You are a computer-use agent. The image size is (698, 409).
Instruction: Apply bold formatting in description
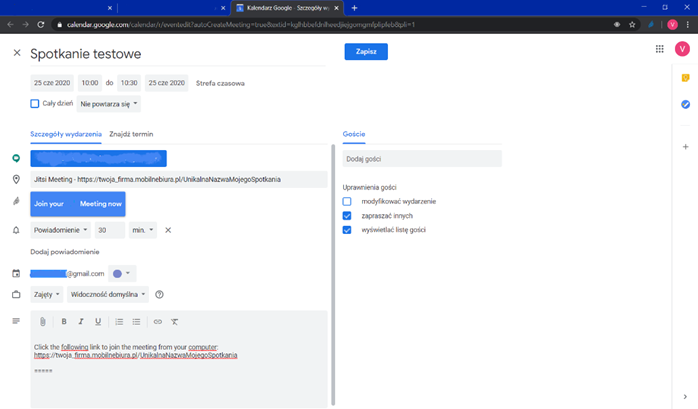pos(64,321)
